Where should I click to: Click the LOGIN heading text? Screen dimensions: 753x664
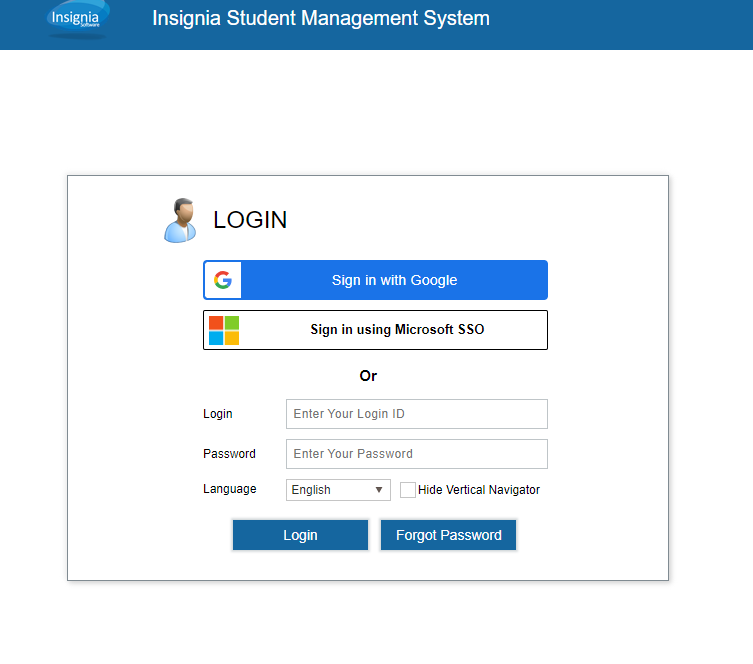250,220
